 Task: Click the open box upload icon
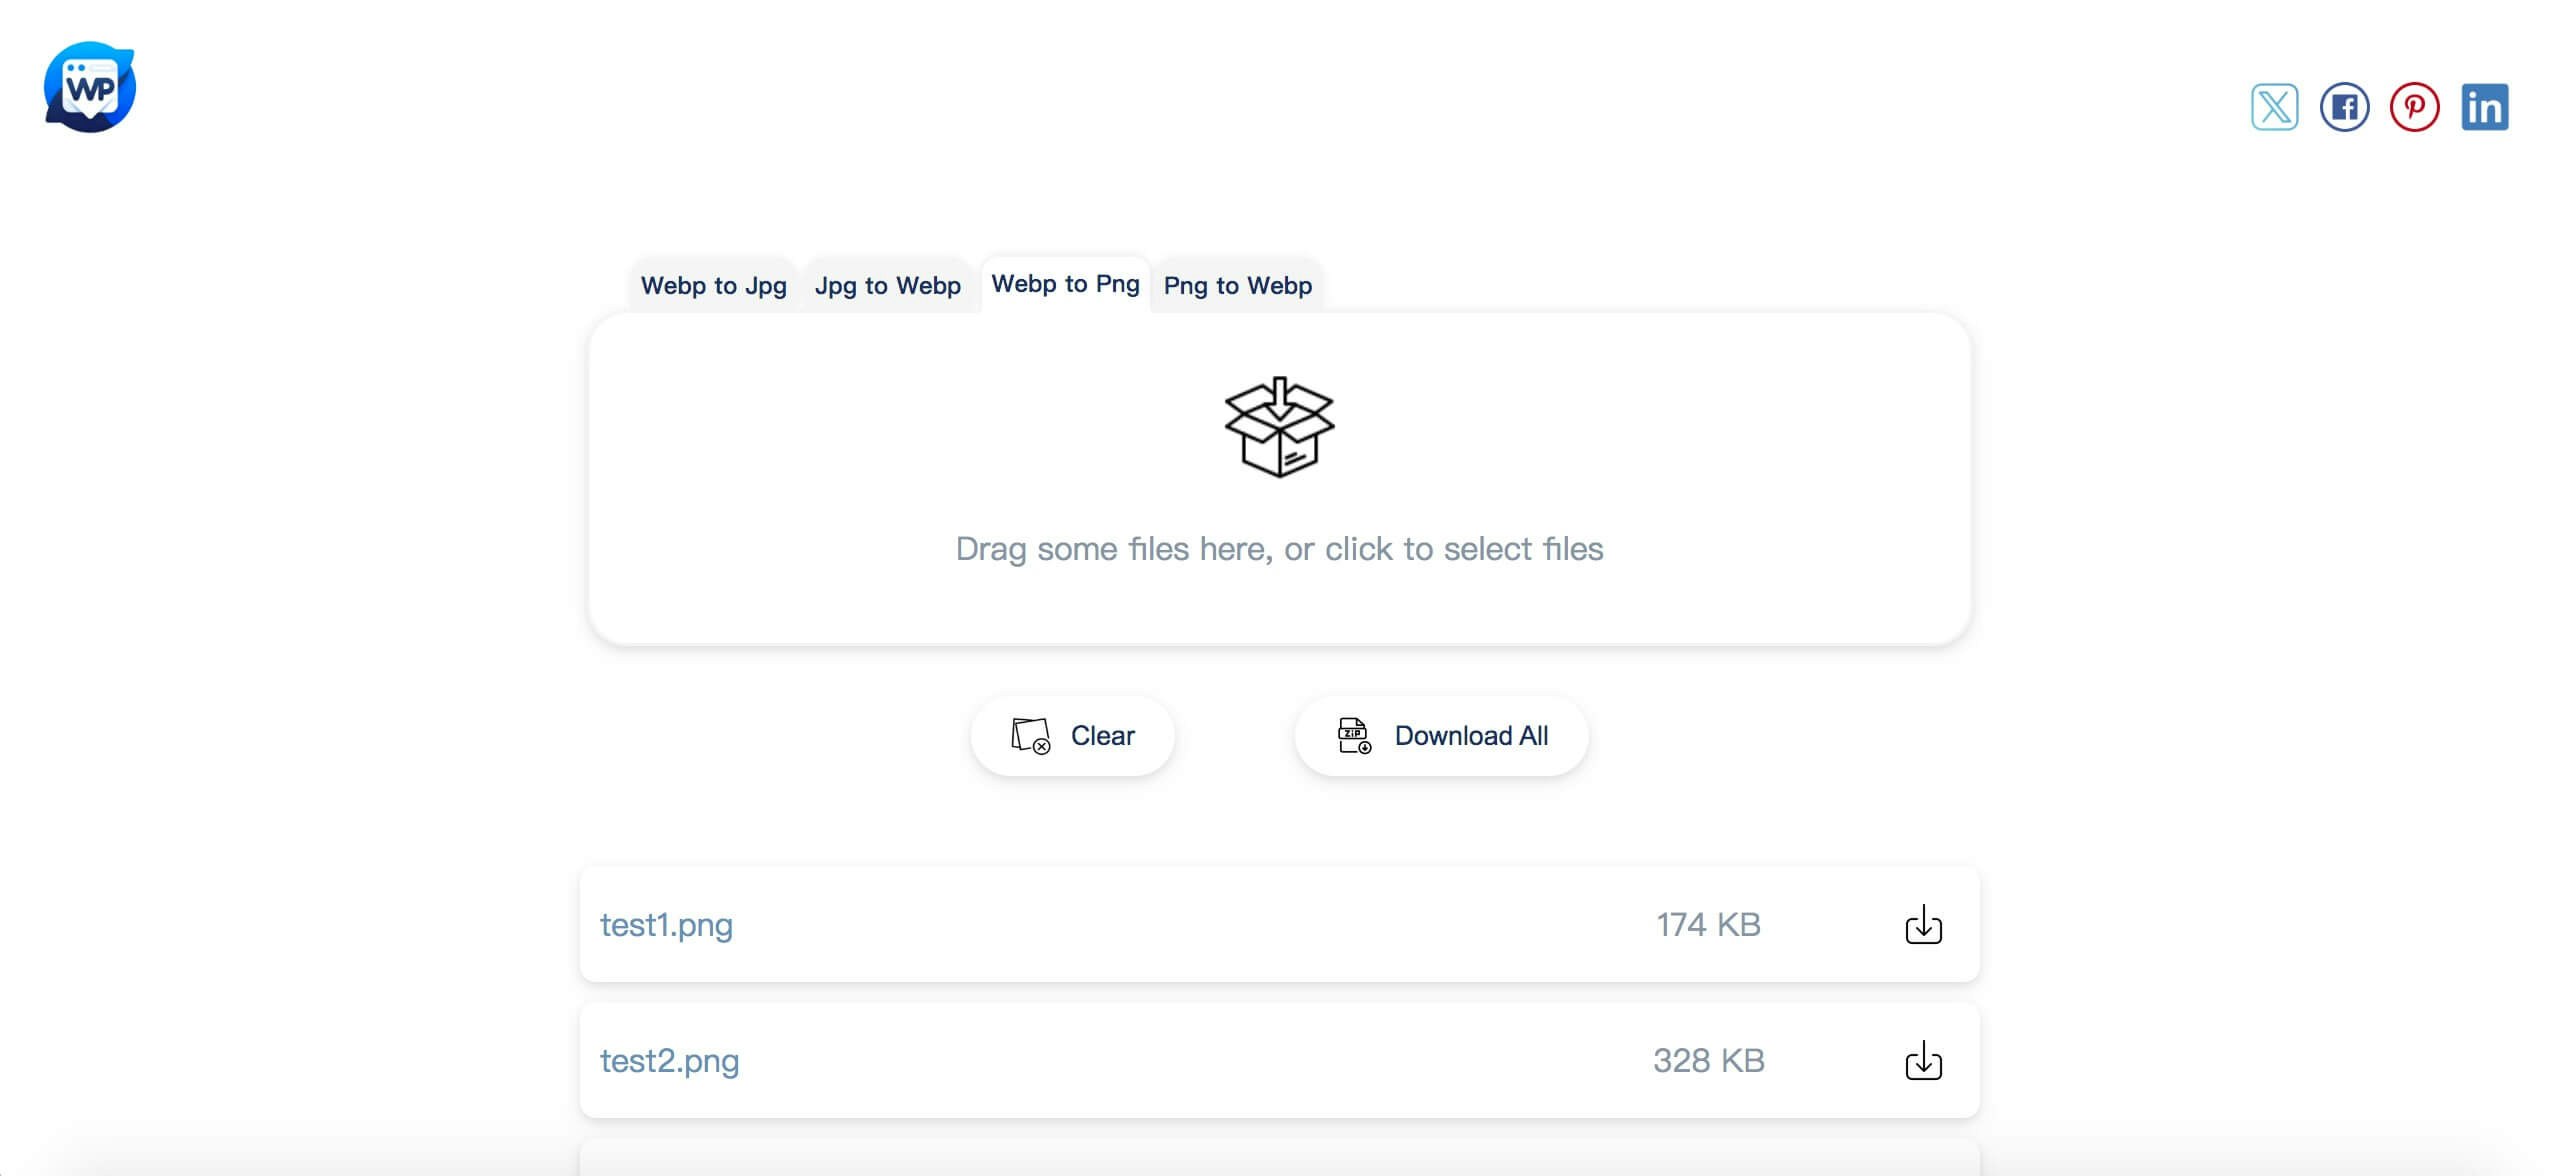(1279, 427)
